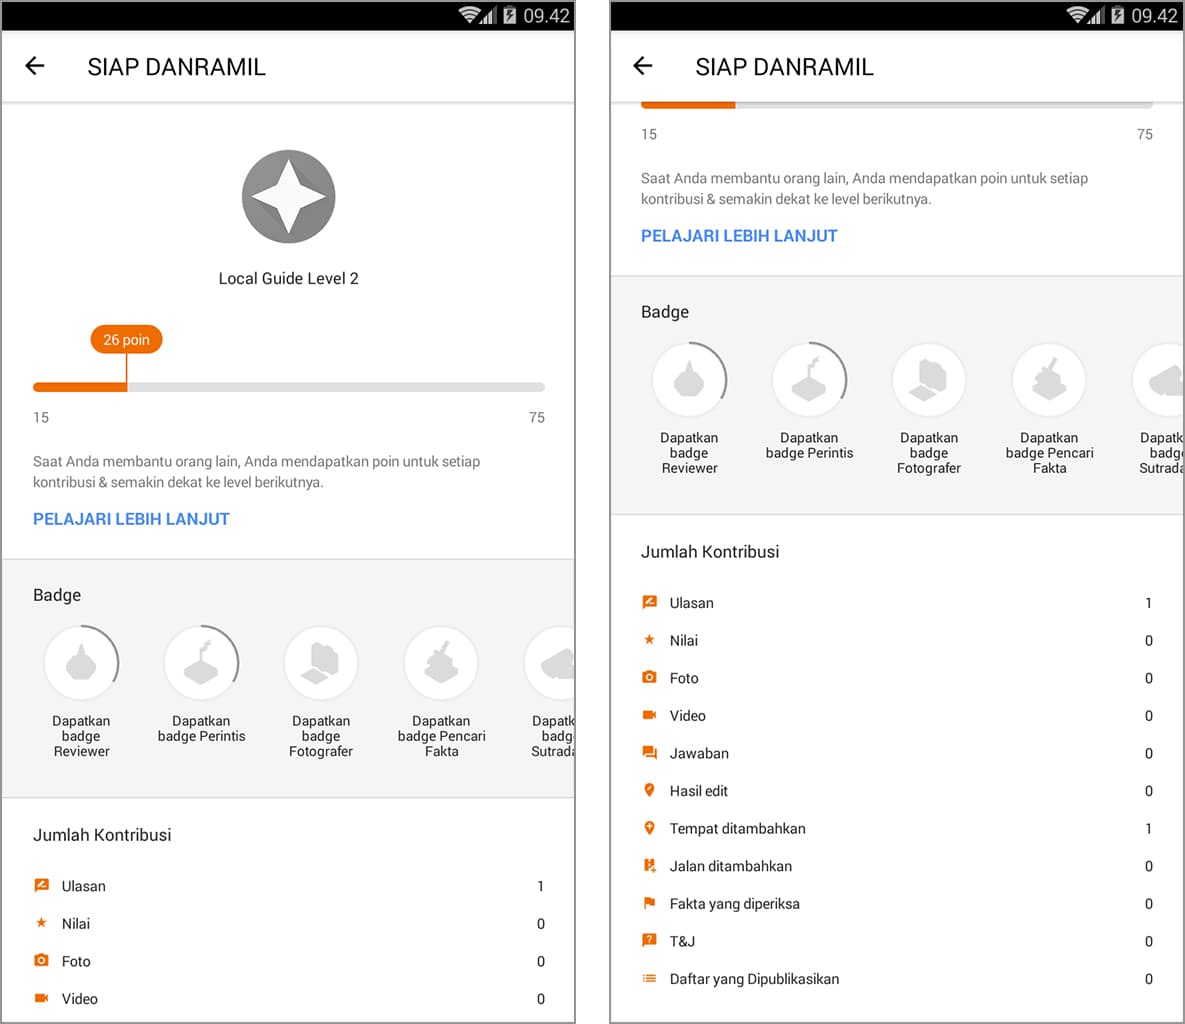1185x1024 pixels.
Task: Tap Fotografer badge icon in right screen
Action: pyautogui.click(x=929, y=380)
